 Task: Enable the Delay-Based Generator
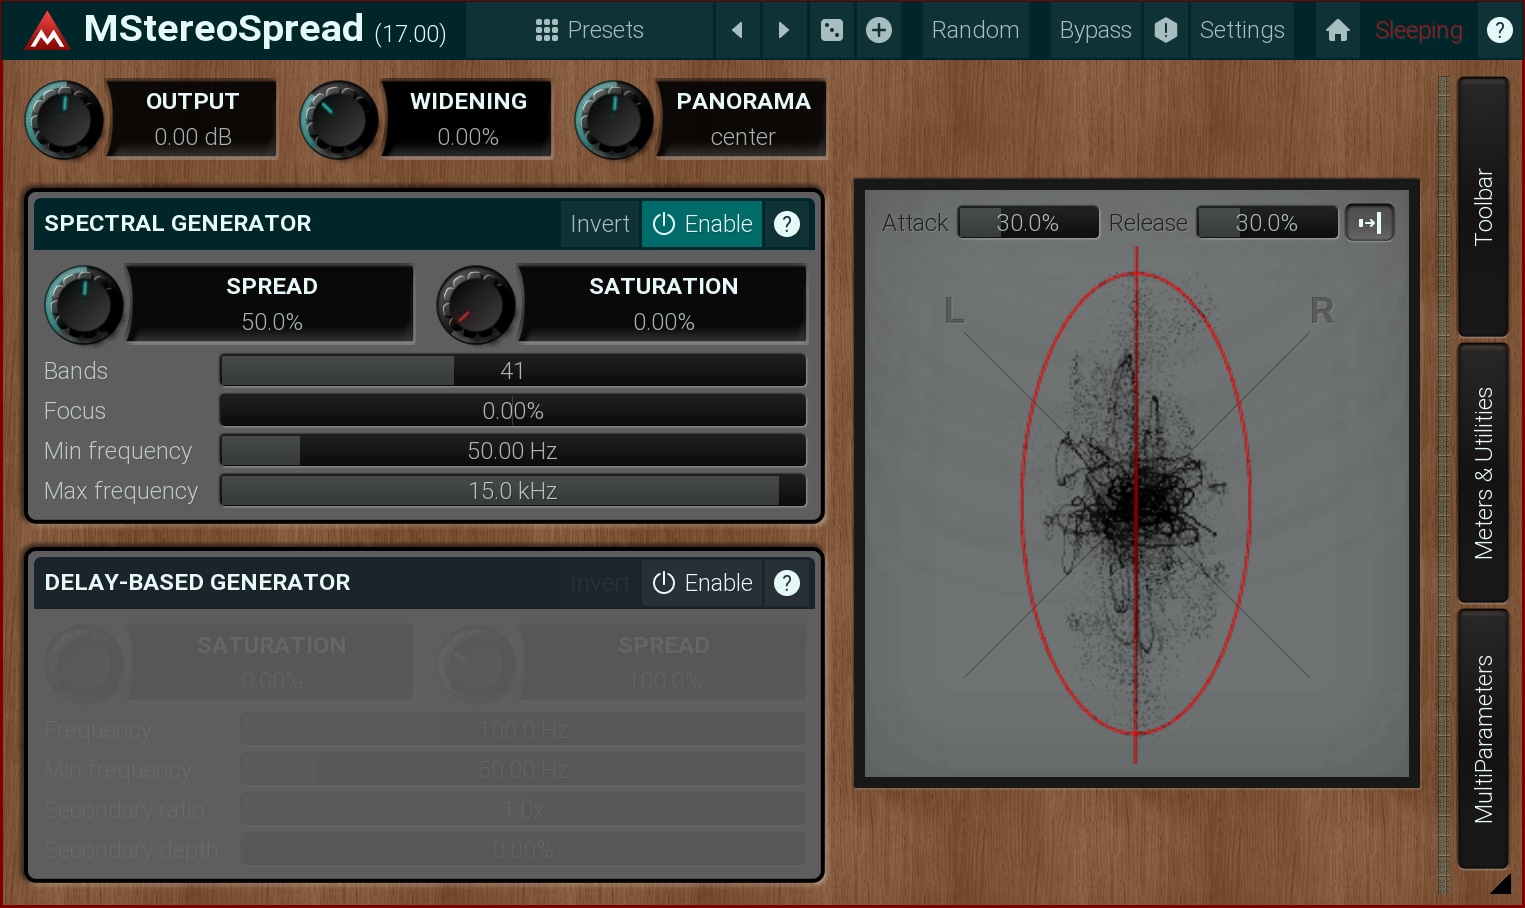click(x=702, y=583)
